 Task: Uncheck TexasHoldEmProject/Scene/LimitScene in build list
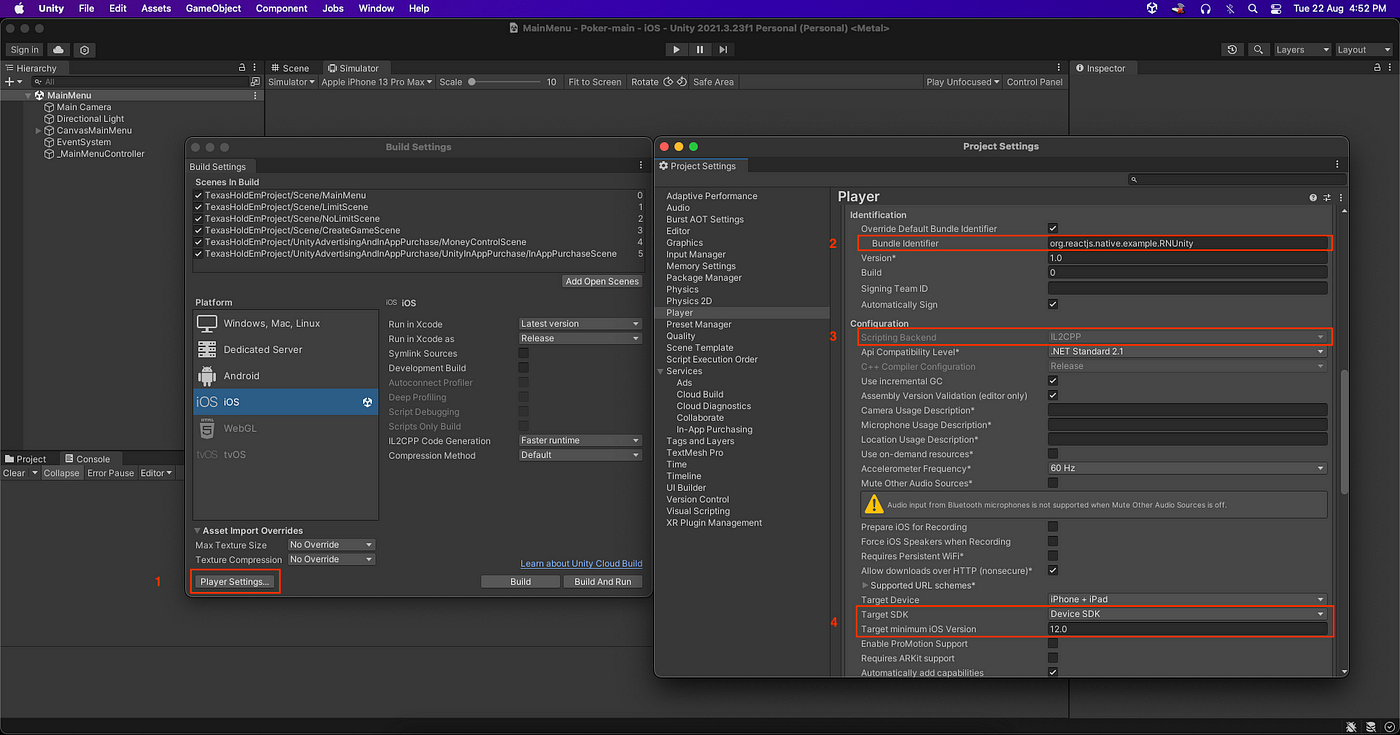click(x=198, y=207)
